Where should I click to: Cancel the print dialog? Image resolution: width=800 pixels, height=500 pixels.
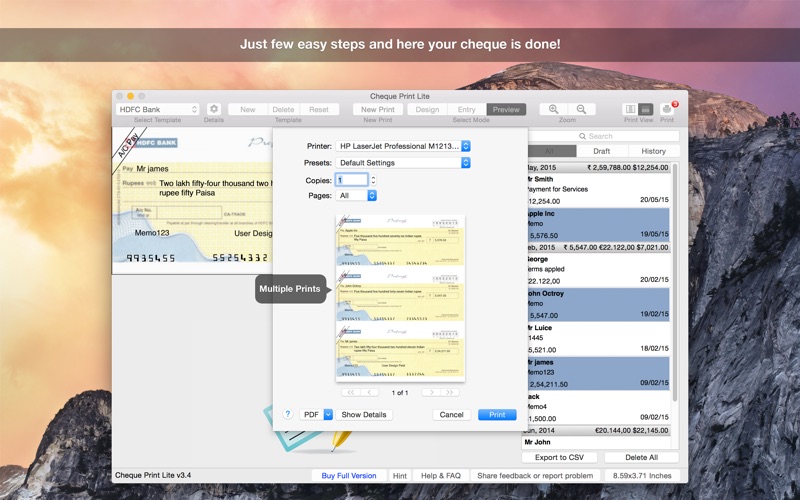(452, 414)
